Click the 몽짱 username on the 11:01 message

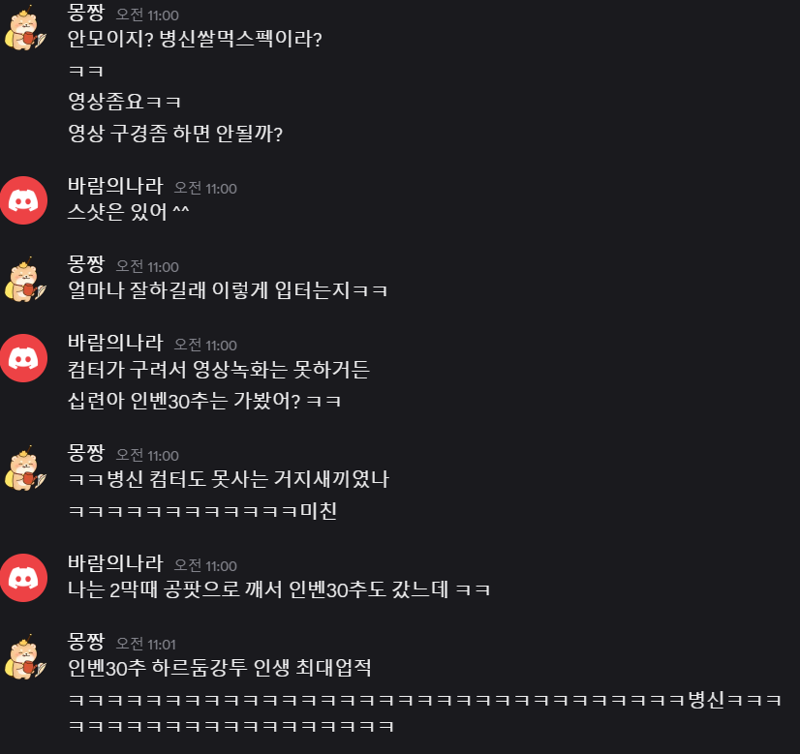pyautogui.click(x=86, y=642)
